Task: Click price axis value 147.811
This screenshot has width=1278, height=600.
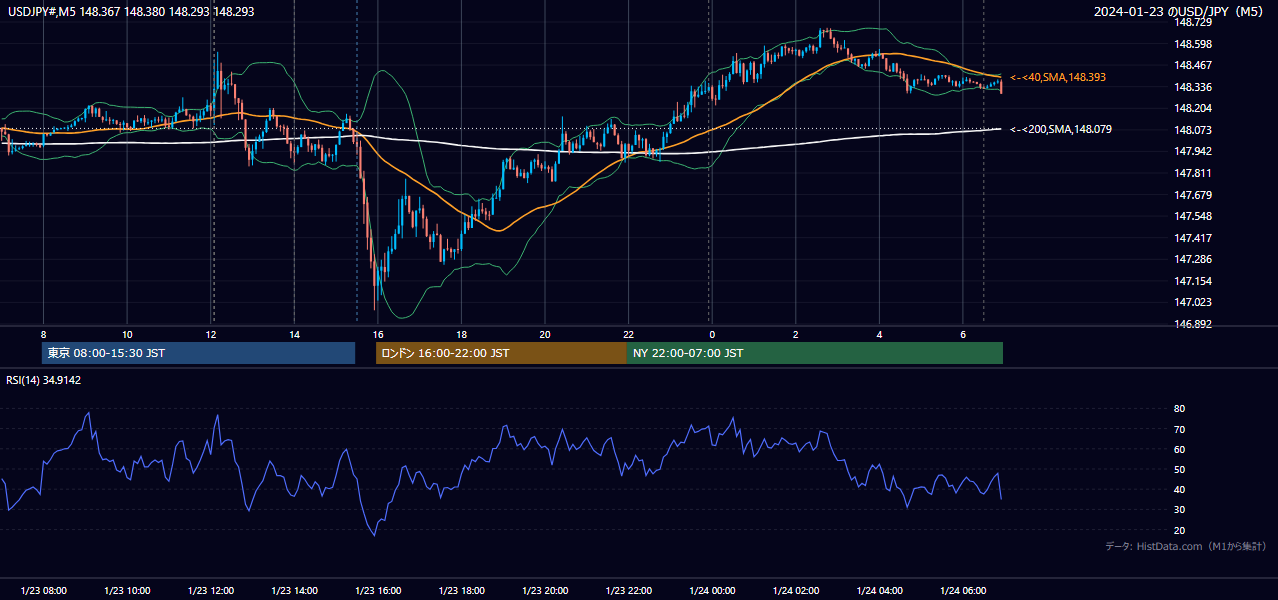Action: pyautogui.click(x=1193, y=173)
